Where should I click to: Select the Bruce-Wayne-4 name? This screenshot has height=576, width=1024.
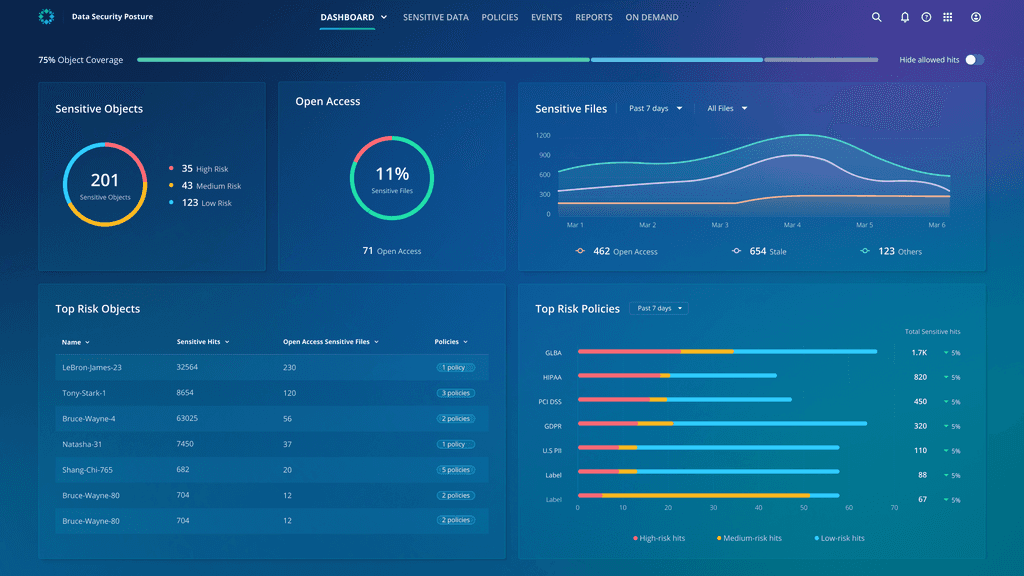pos(89,419)
